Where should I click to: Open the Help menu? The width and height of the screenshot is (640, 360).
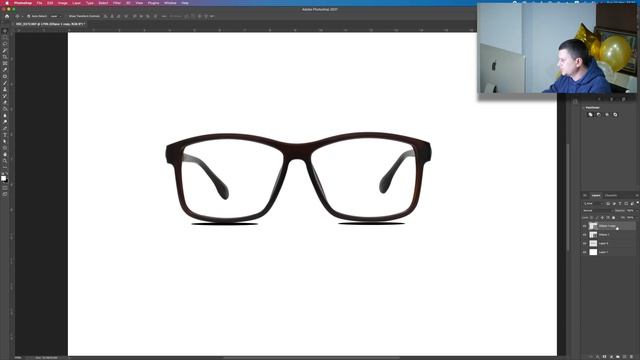click(x=185, y=3)
